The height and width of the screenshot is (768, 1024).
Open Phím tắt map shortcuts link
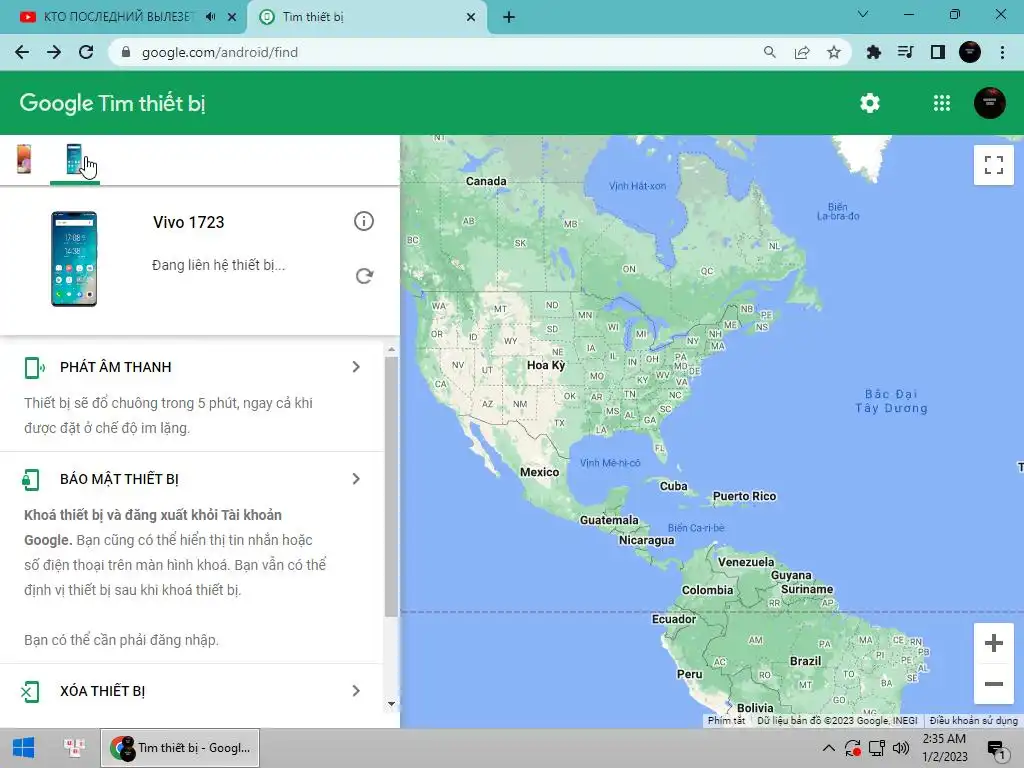(x=726, y=720)
